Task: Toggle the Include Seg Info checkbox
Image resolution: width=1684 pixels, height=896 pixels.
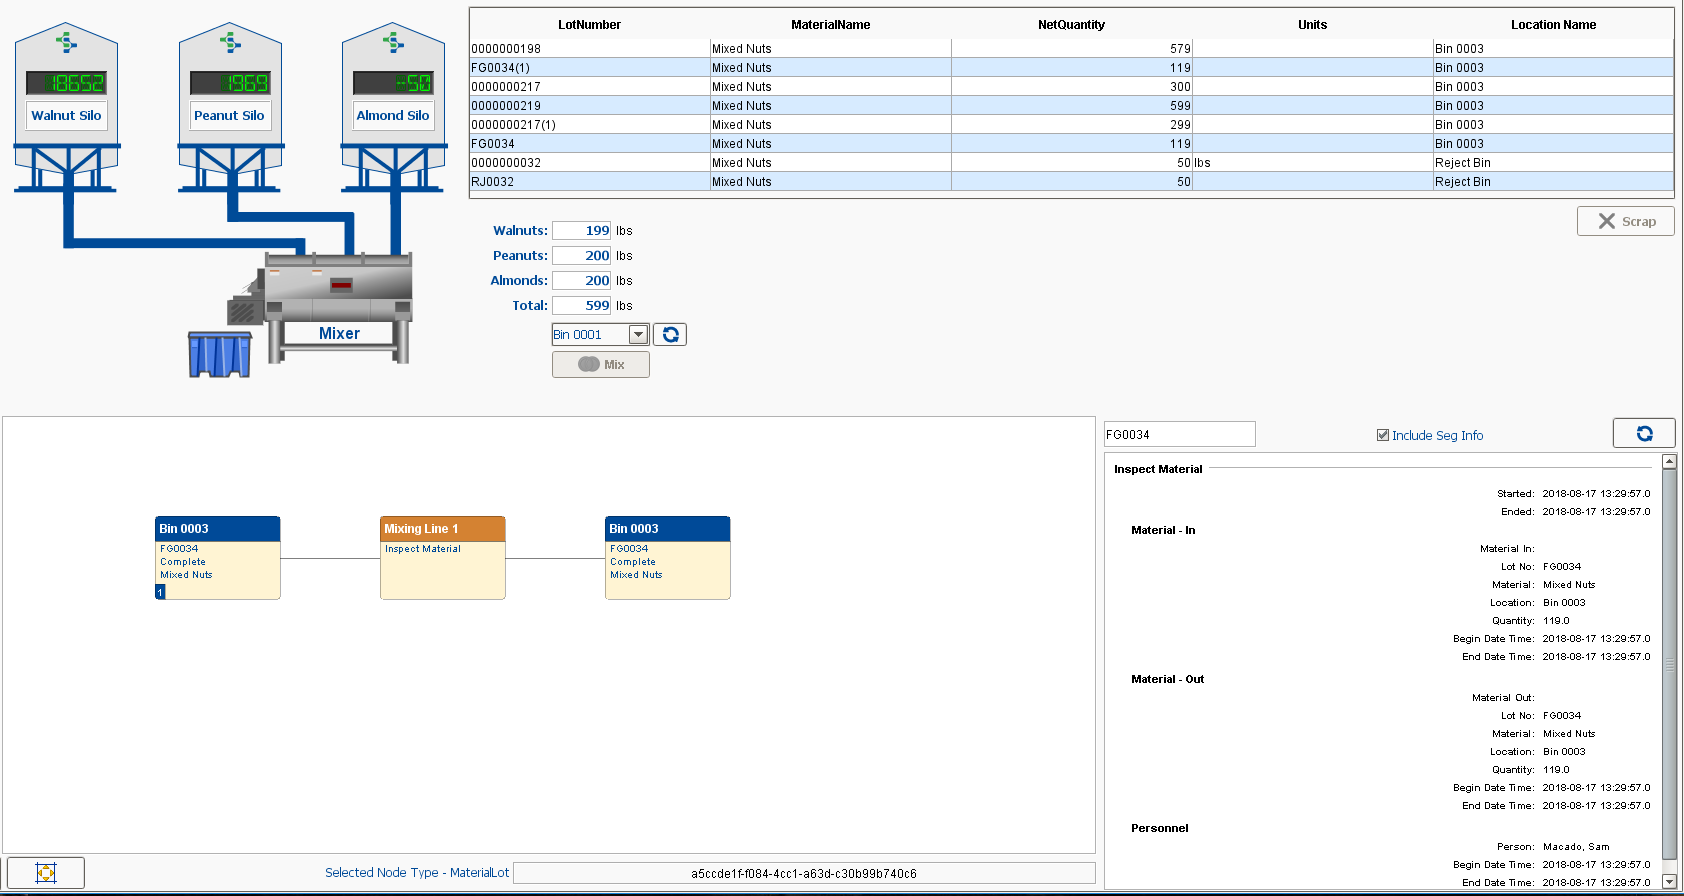Action: pyautogui.click(x=1383, y=435)
